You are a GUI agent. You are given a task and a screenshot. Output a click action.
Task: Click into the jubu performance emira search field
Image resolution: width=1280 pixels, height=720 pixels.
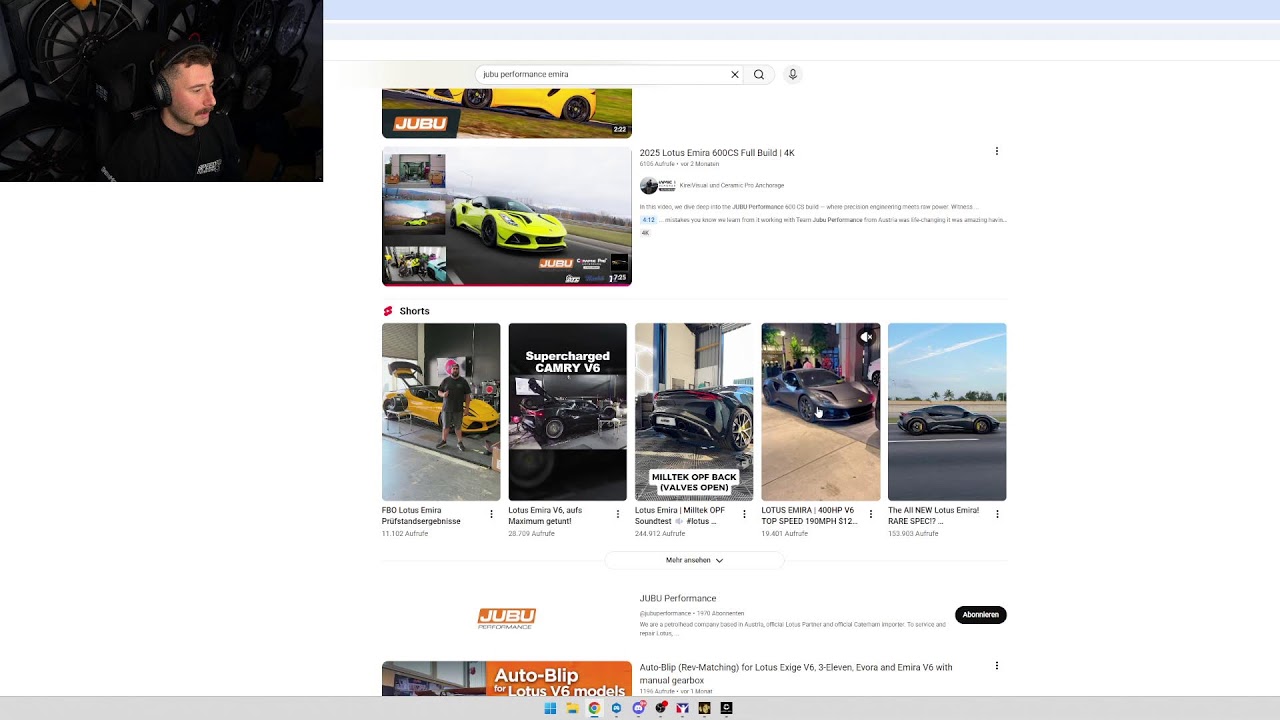(x=602, y=74)
